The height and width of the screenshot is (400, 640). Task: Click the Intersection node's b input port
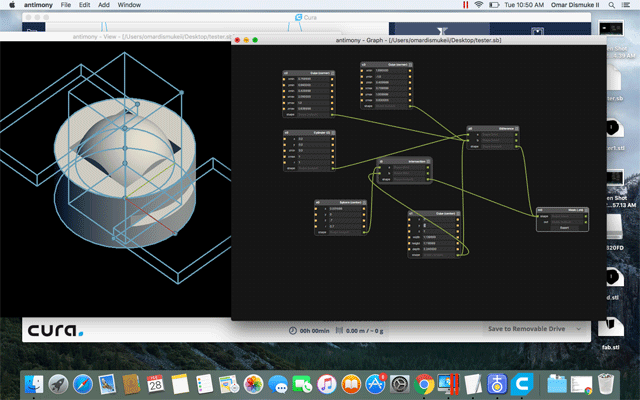pyautogui.click(x=379, y=173)
